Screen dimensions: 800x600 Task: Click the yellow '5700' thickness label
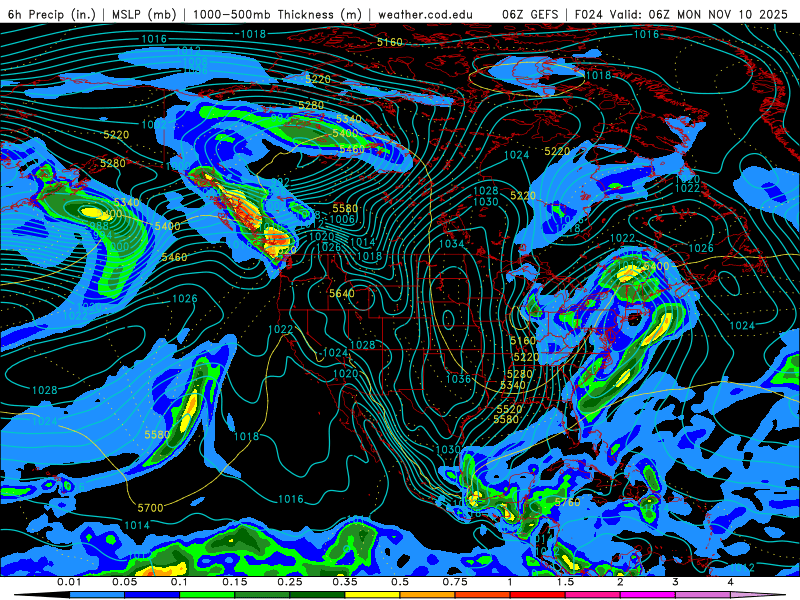click(x=151, y=508)
